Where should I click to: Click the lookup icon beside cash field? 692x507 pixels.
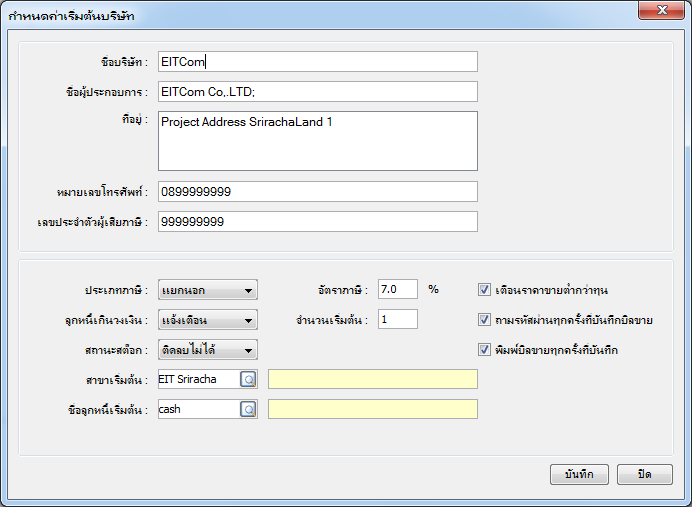pos(248,409)
